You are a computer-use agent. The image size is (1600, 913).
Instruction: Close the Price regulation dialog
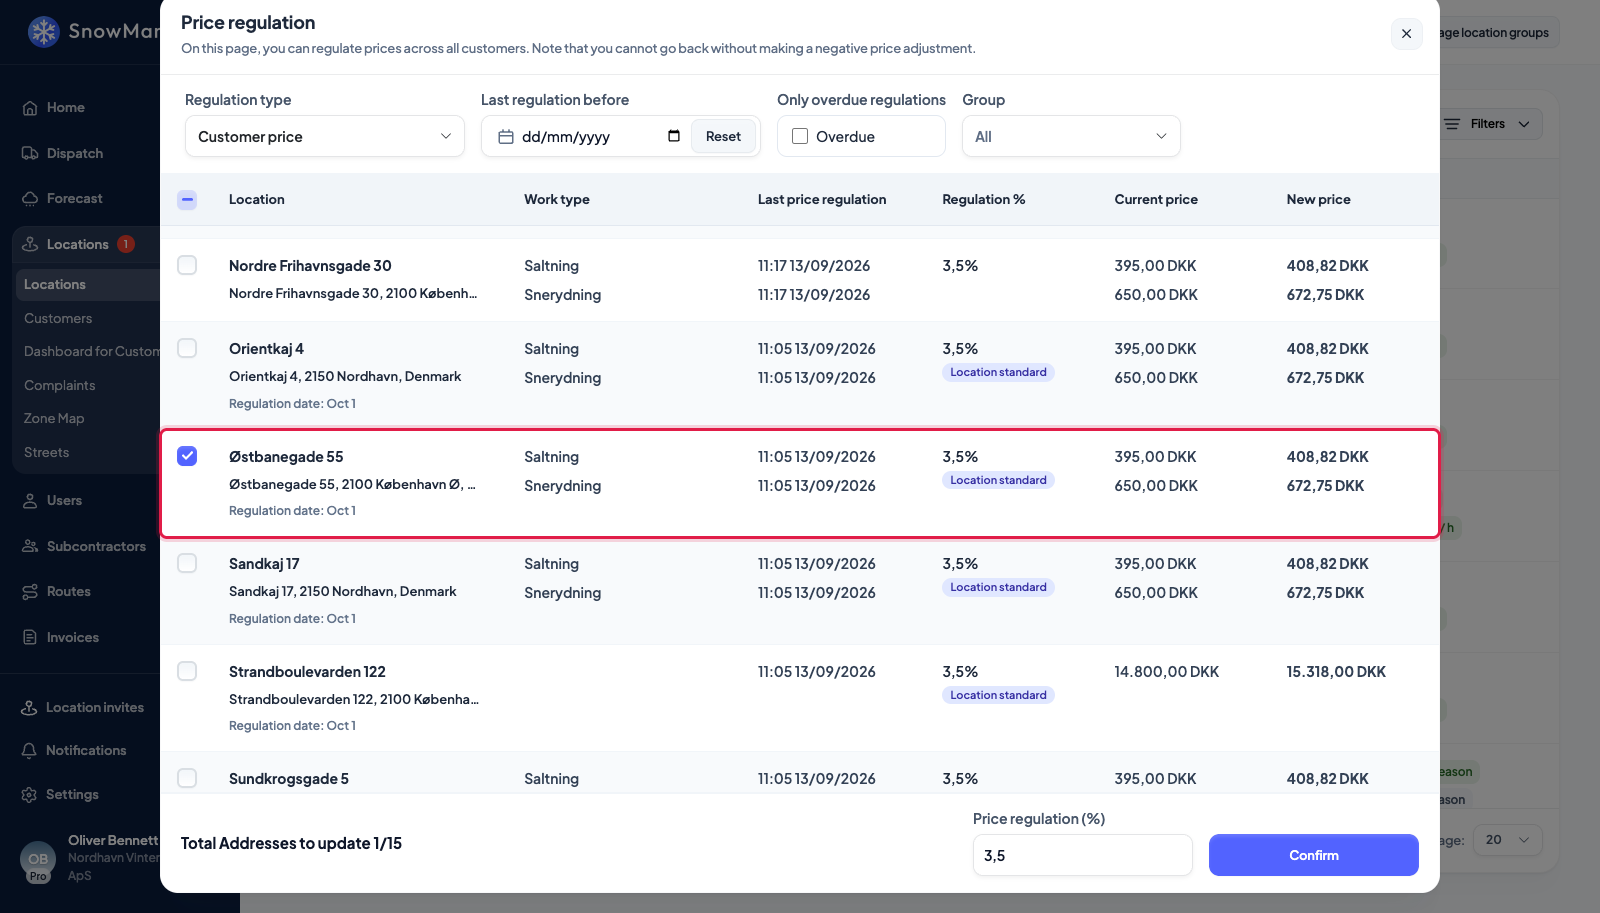point(1406,34)
